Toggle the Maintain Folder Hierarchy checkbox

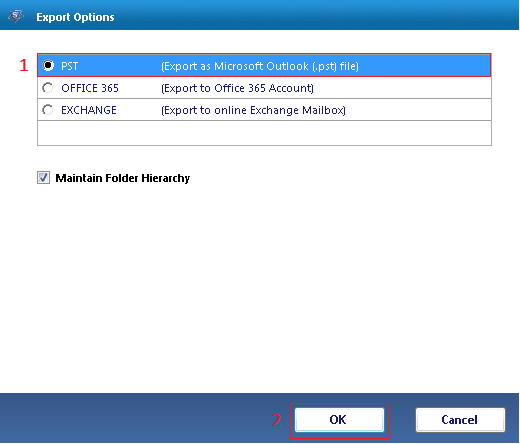(x=43, y=178)
